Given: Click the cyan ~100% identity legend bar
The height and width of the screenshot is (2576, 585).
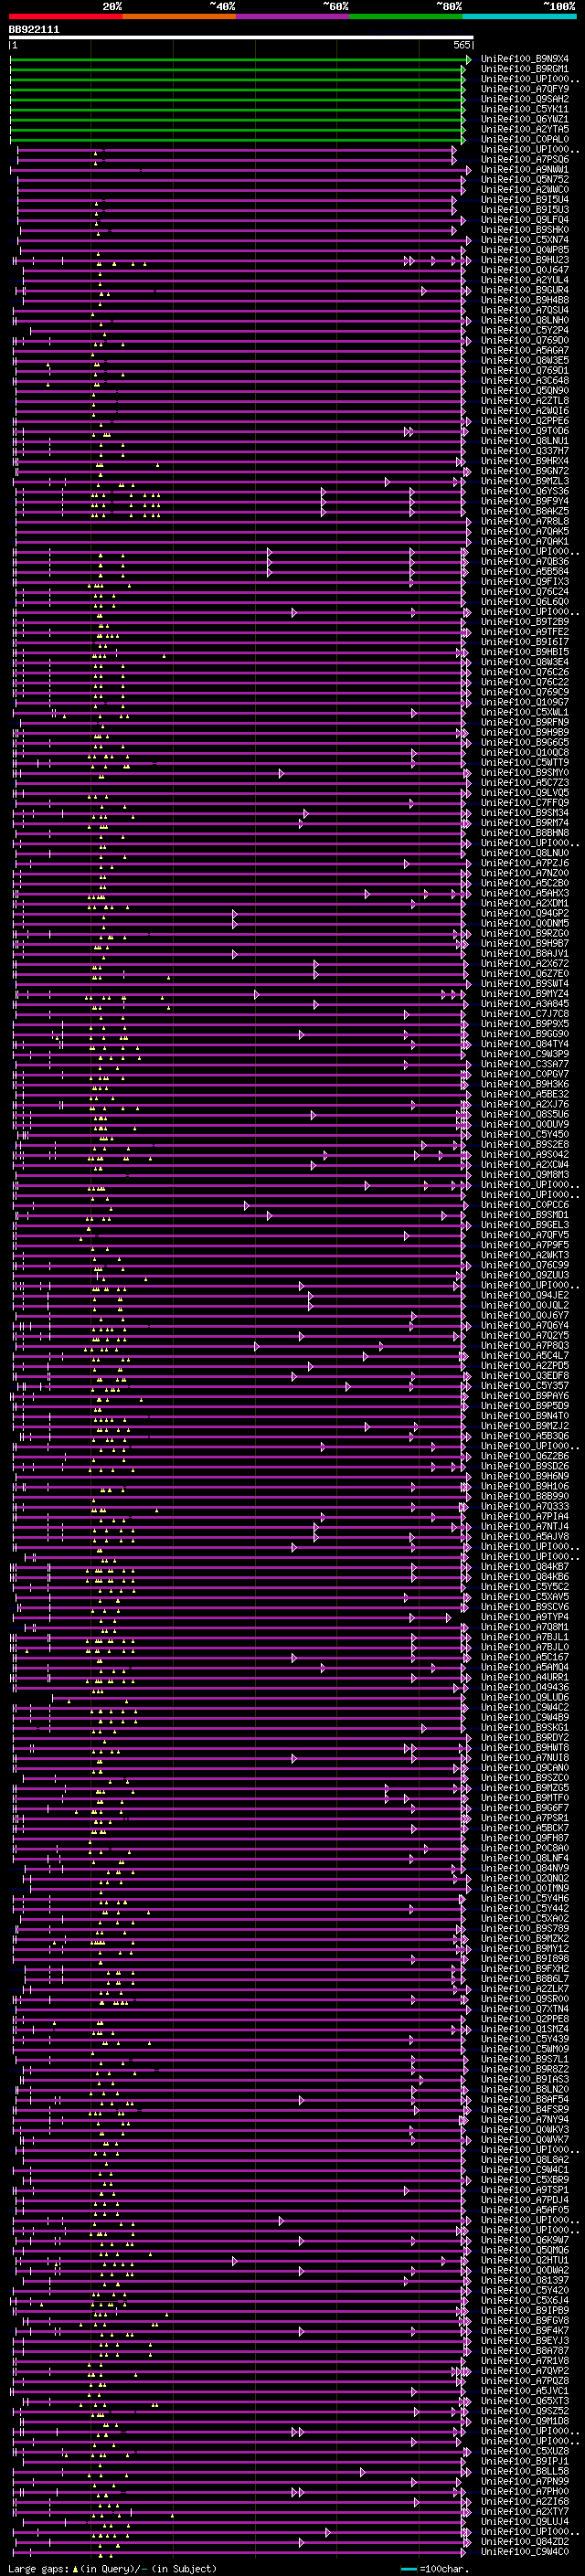Looking at the screenshot, I should click(x=520, y=16).
